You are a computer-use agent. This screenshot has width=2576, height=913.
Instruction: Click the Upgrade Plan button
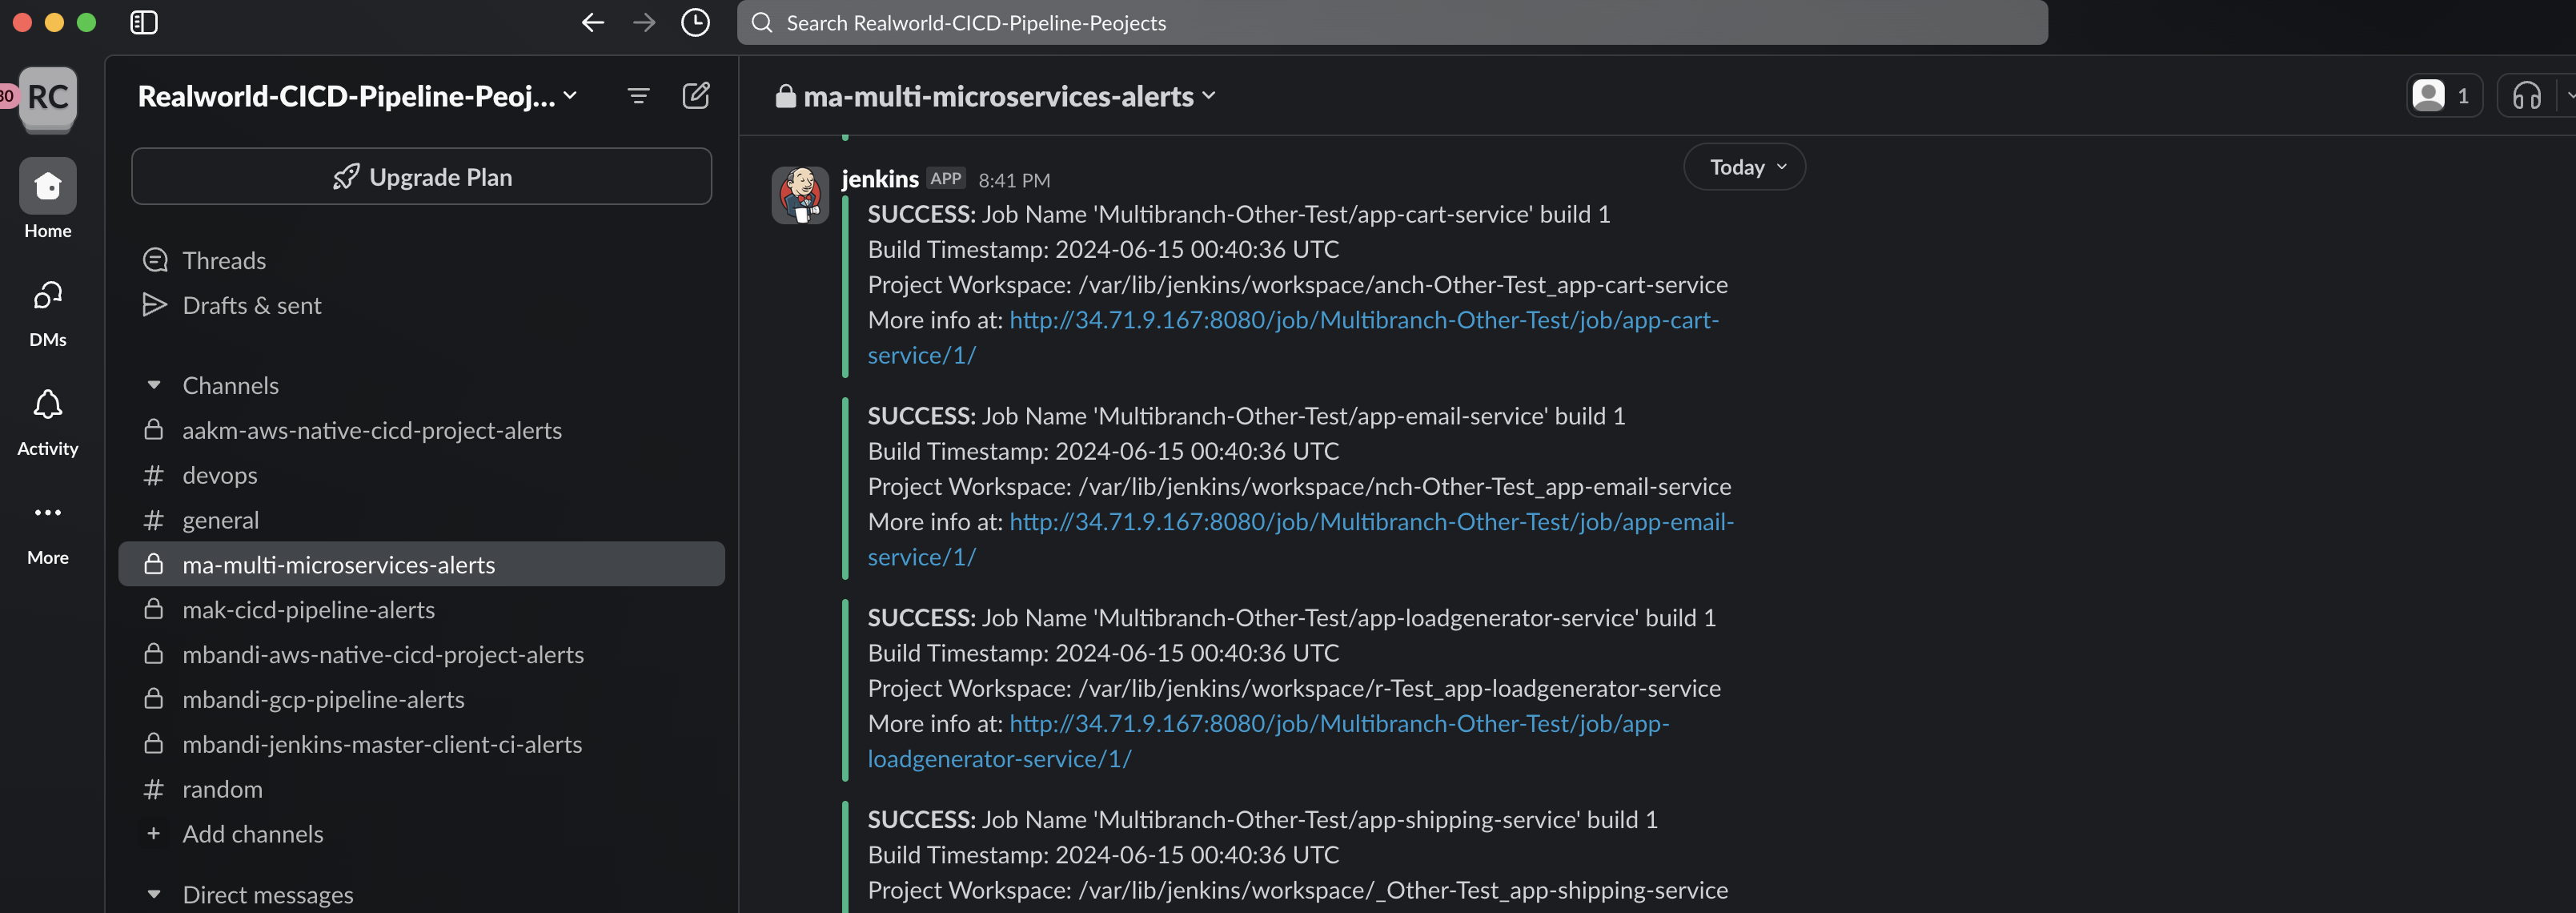(x=421, y=177)
